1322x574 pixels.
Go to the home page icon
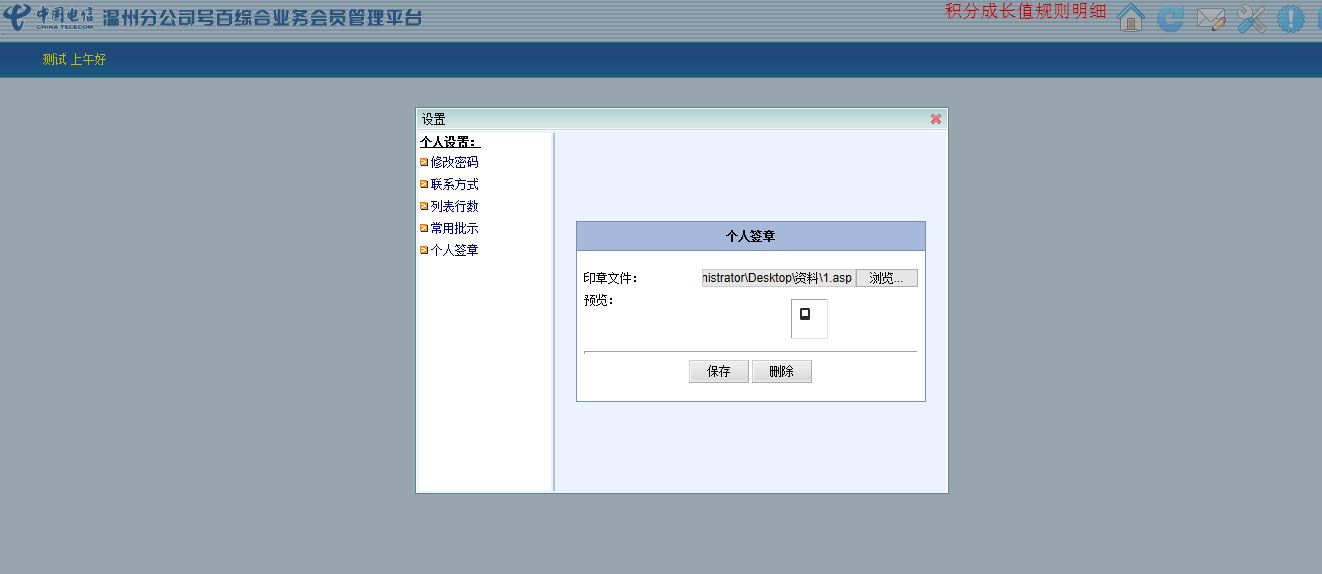pyautogui.click(x=1131, y=18)
